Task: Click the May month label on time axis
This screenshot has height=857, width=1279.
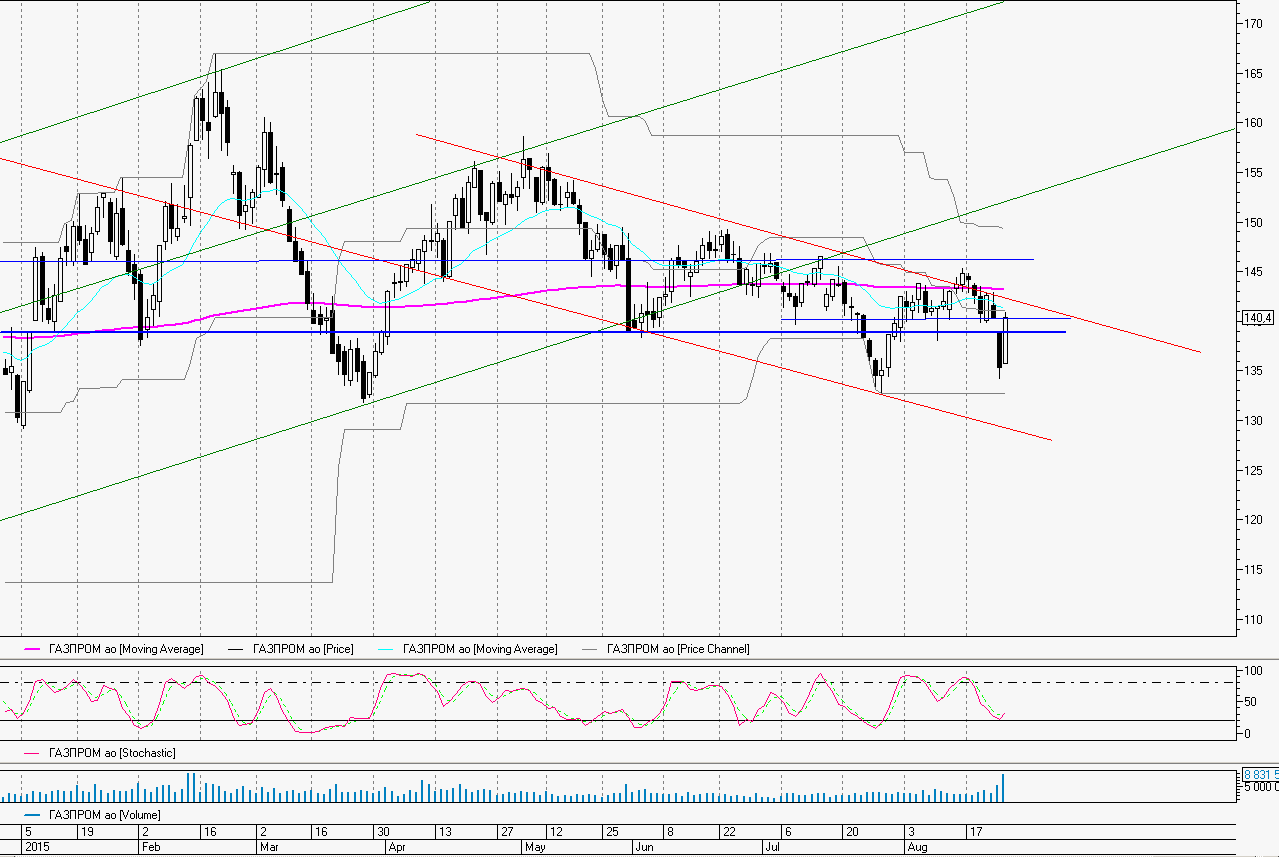Action: (535, 847)
